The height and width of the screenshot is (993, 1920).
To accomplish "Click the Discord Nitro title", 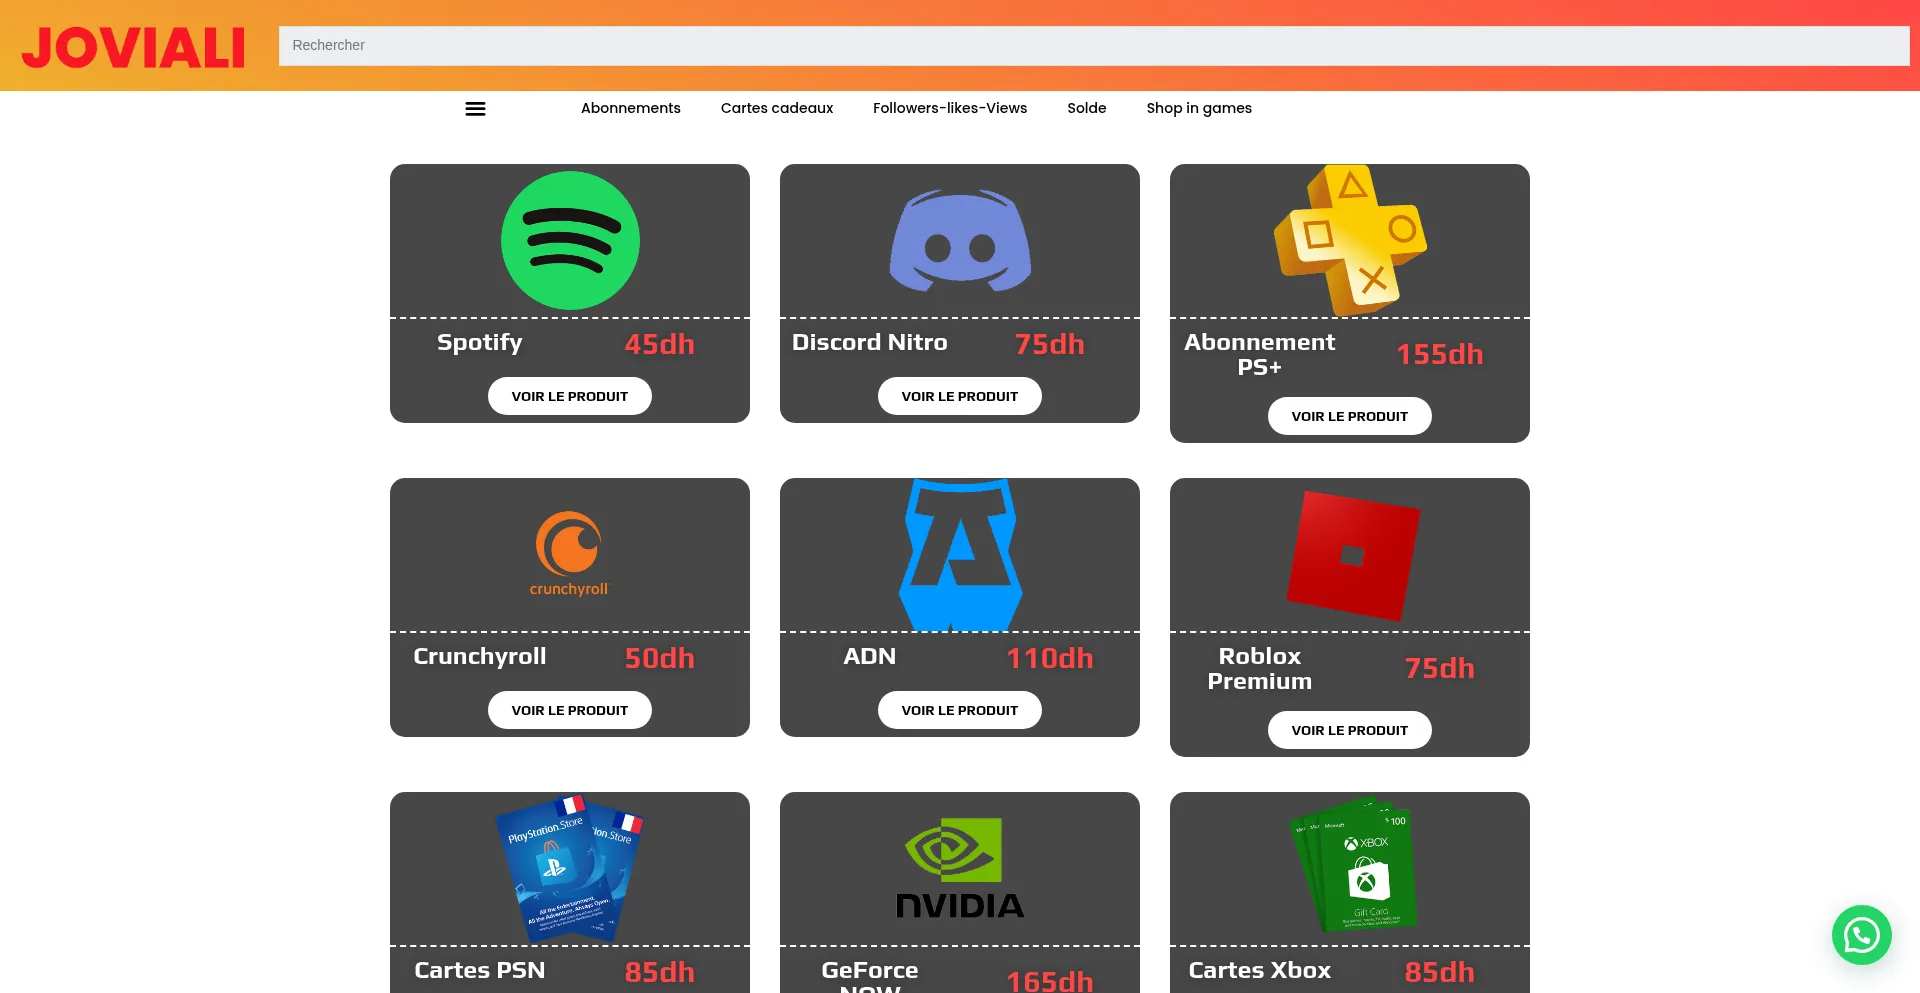I will point(870,342).
